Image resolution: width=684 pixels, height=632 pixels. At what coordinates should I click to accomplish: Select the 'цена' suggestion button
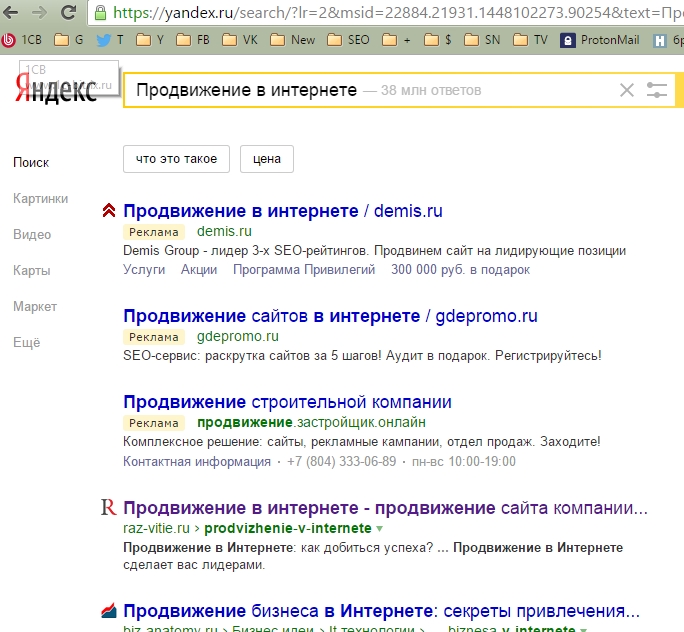[x=267, y=159]
